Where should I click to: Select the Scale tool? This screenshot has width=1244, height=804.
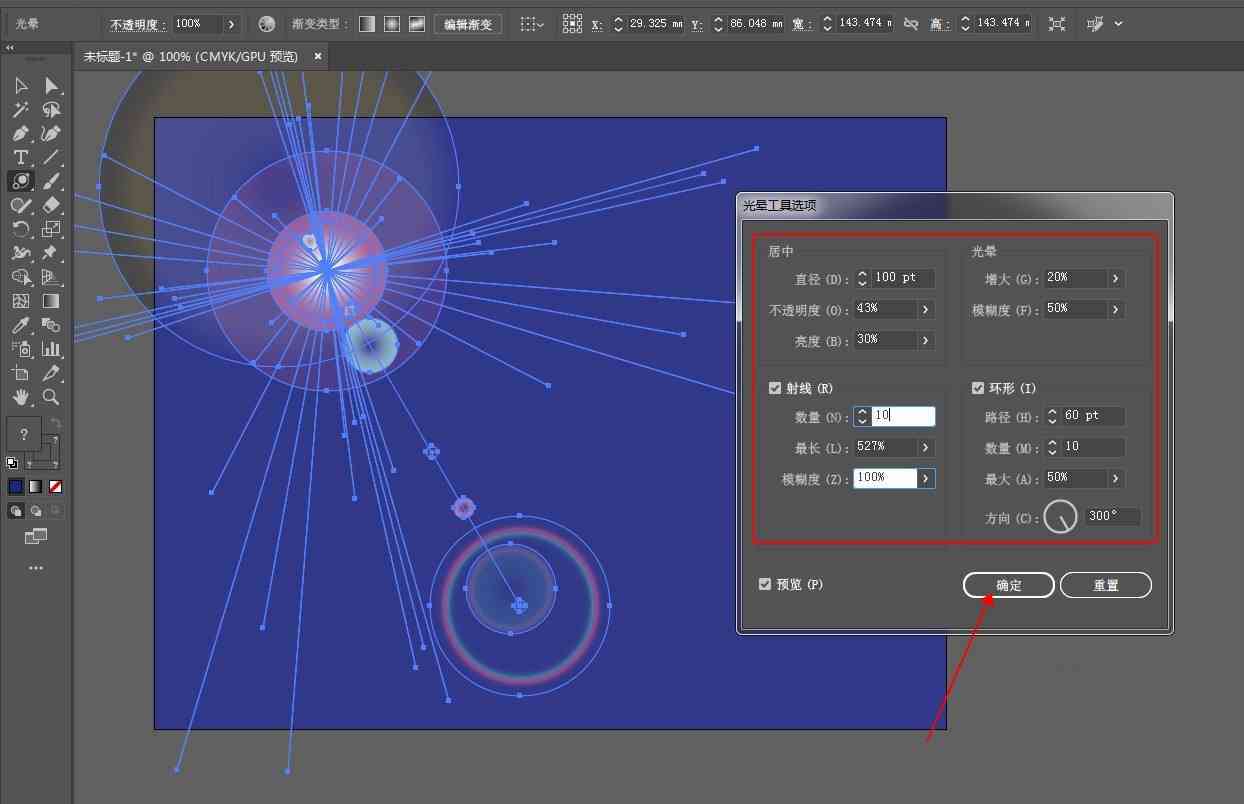coord(51,230)
